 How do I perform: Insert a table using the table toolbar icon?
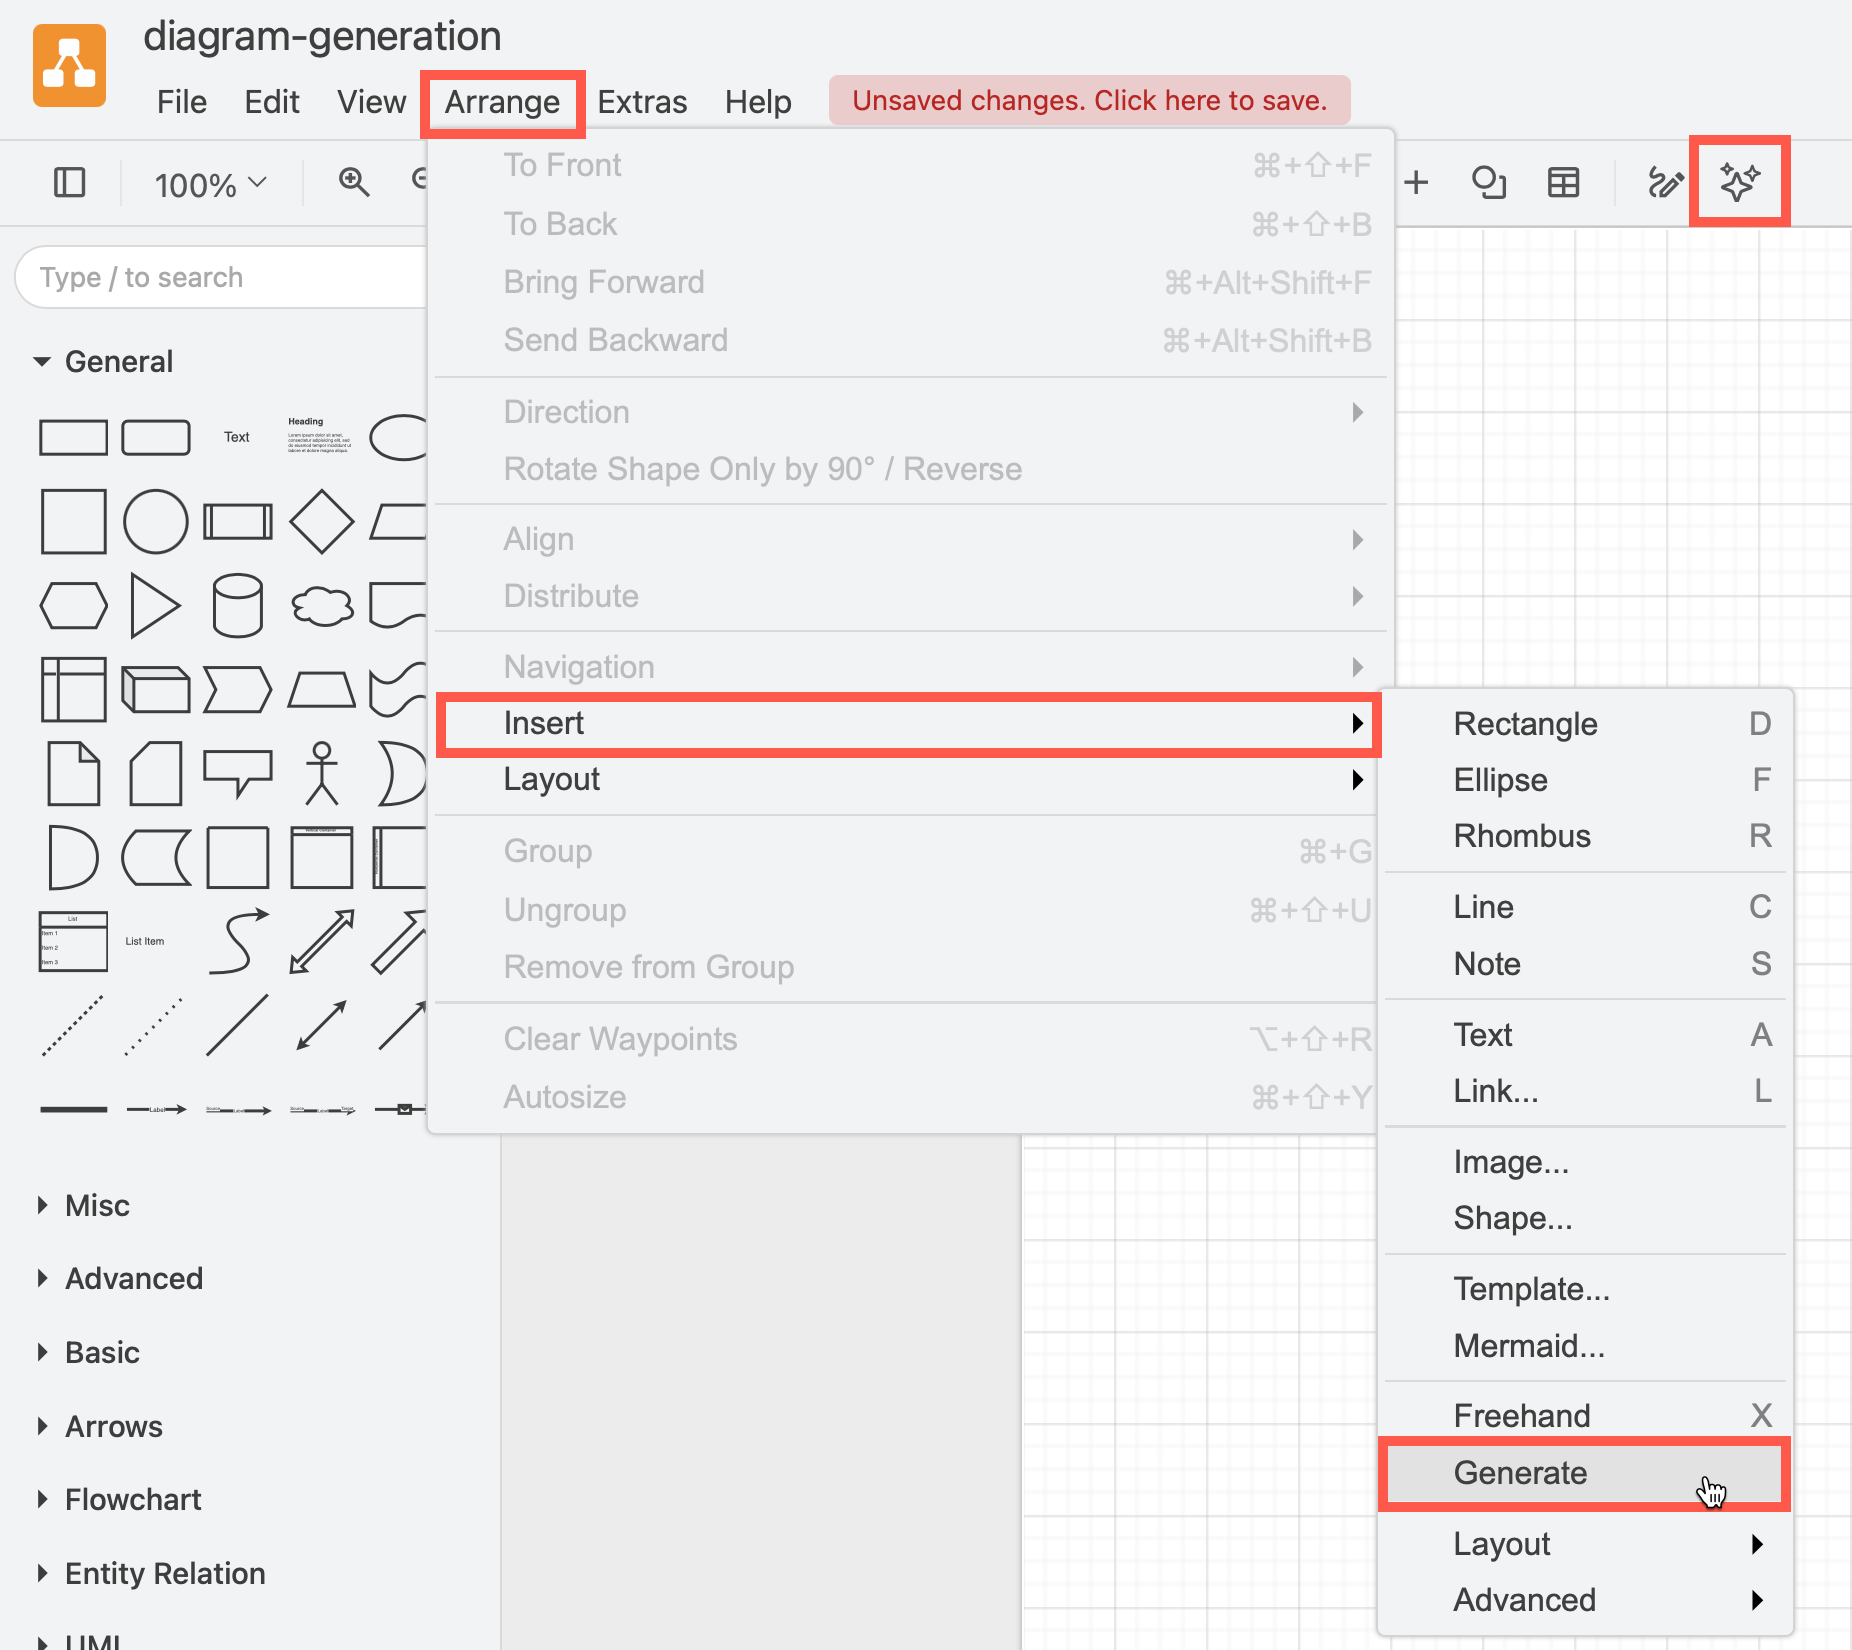point(1563,182)
